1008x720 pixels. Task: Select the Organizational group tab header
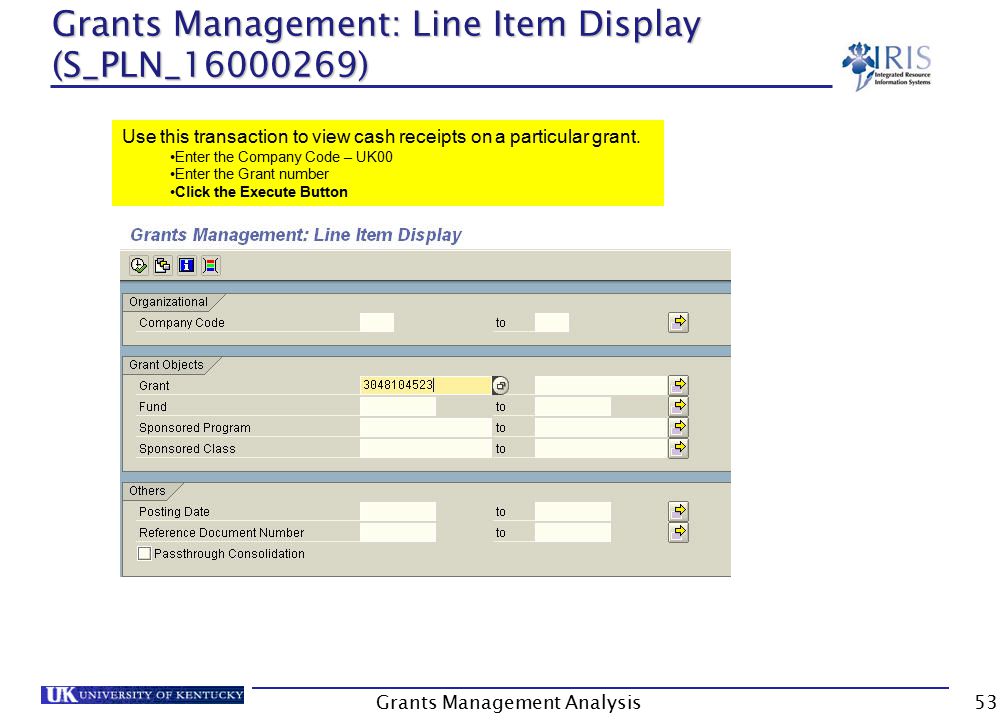(x=168, y=302)
